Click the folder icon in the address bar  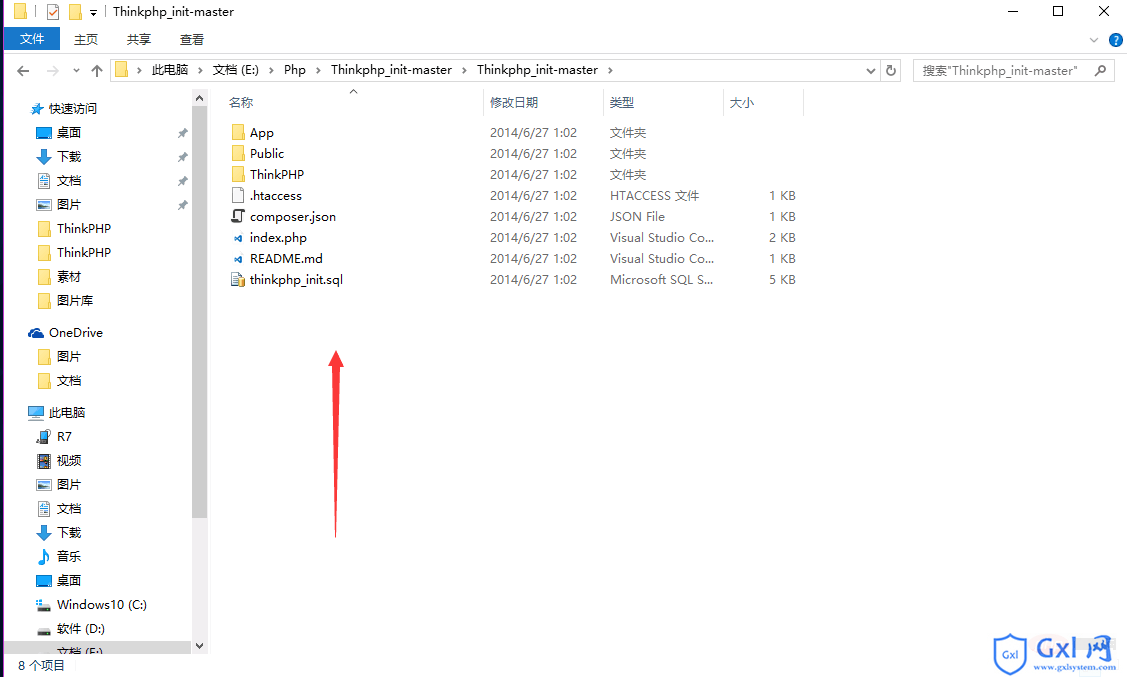tap(121, 70)
